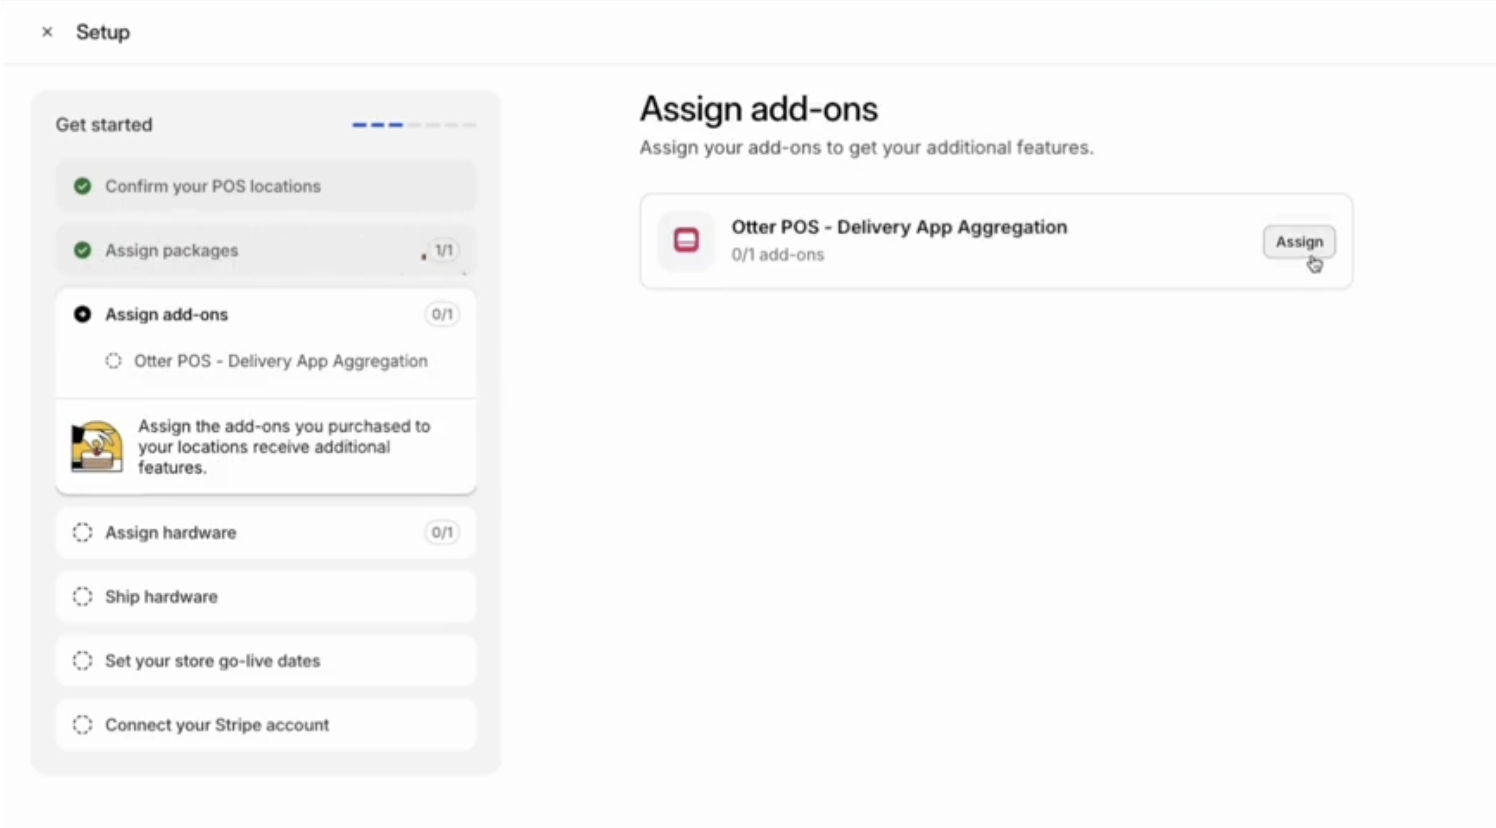Image resolution: width=1496 pixels, height=828 pixels.
Task: Select the Assign add-ons step
Action: (x=266, y=314)
